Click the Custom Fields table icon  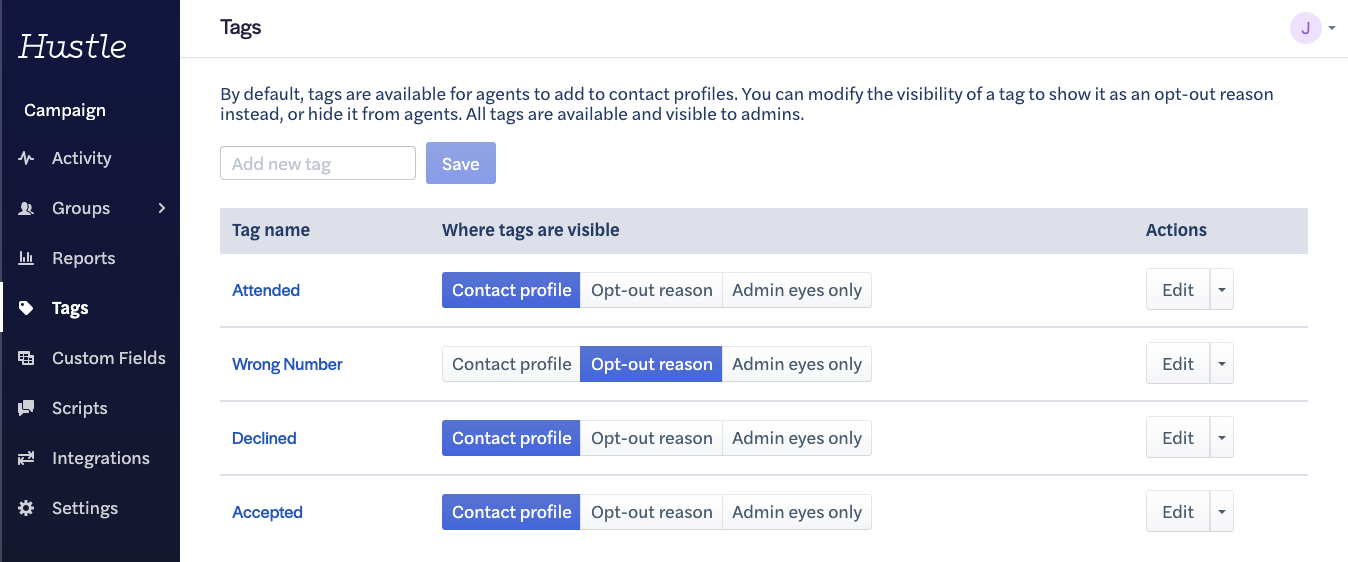(26, 358)
